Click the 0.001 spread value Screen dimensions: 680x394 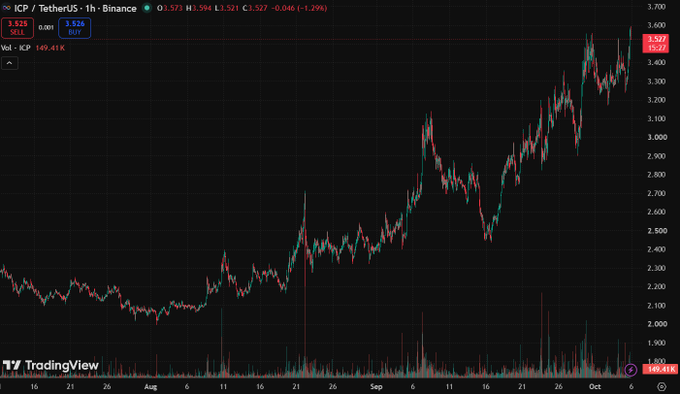pyautogui.click(x=46, y=28)
